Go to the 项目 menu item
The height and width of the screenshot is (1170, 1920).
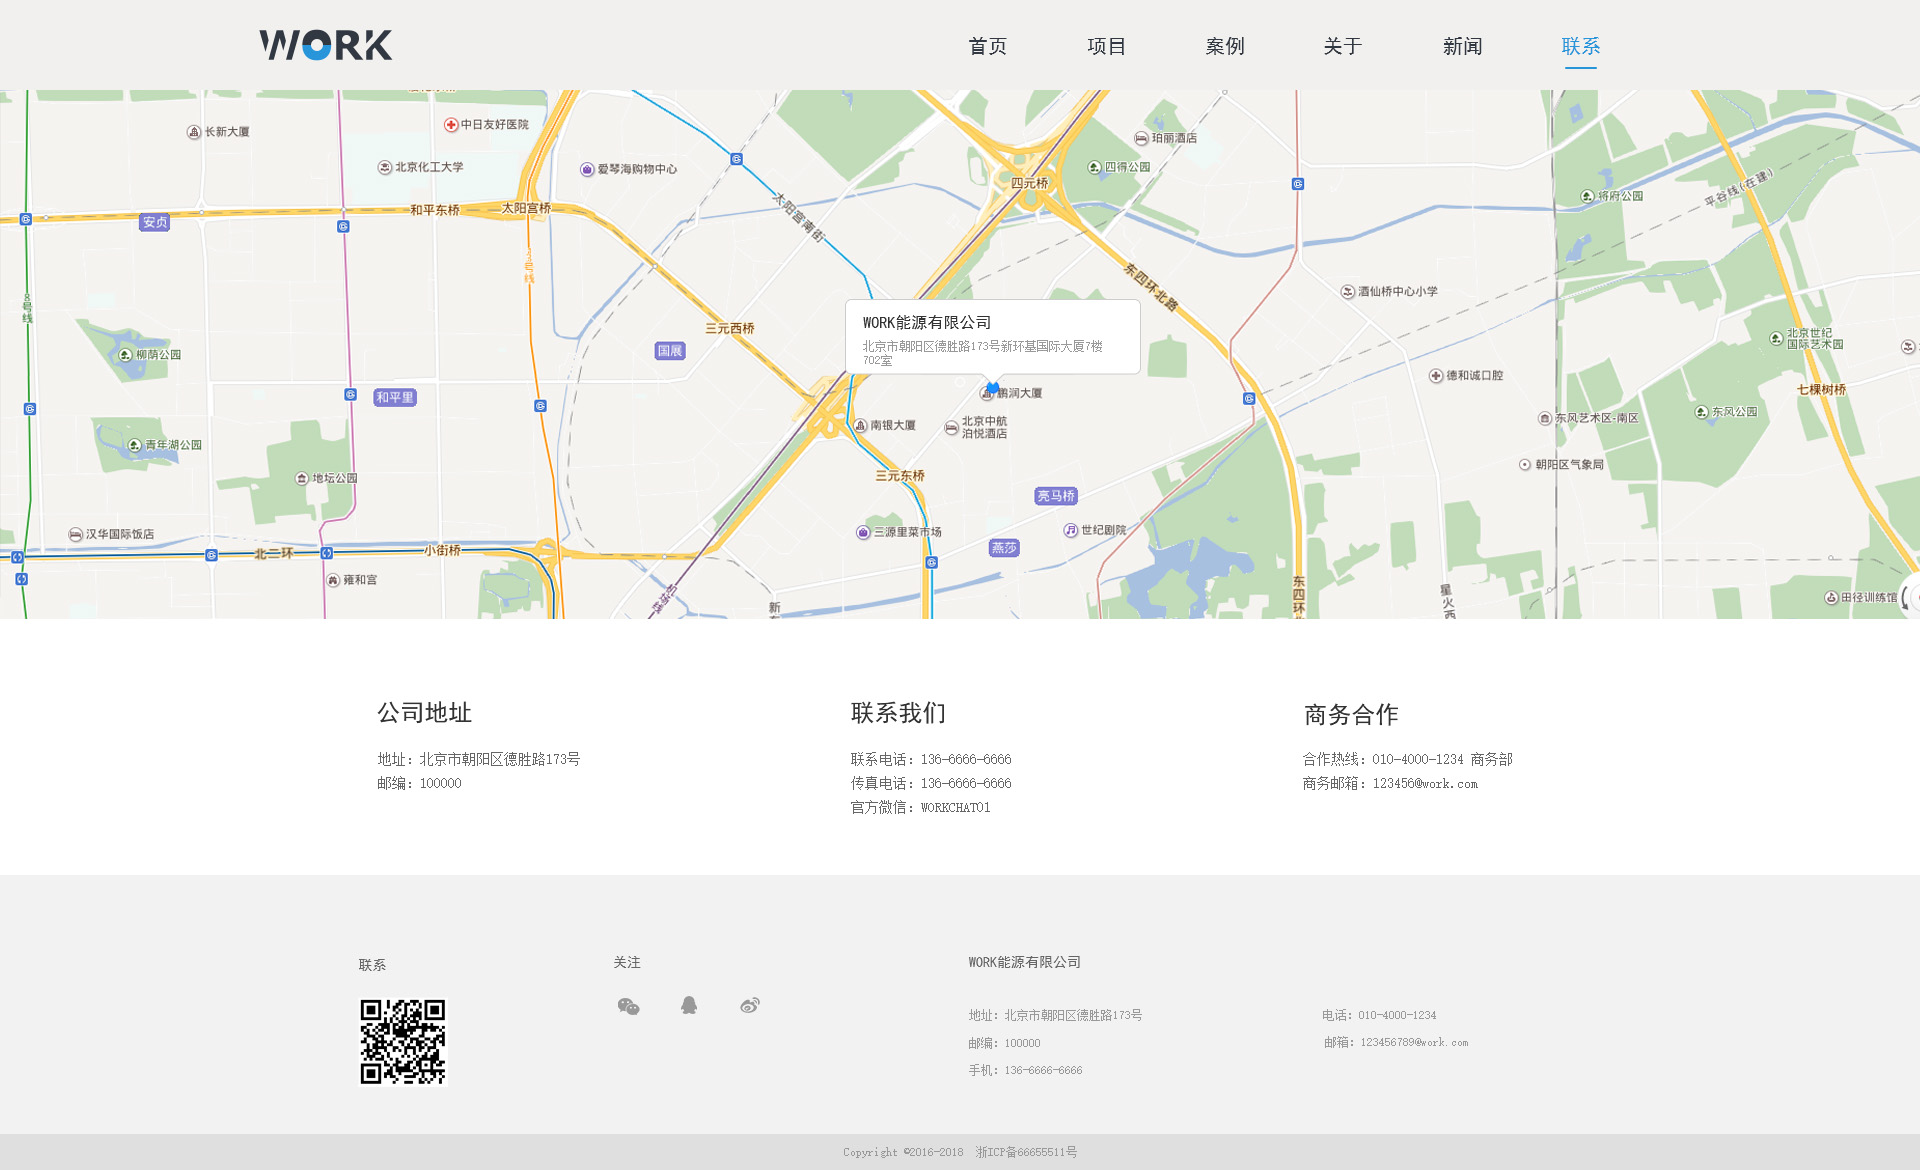click(1106, 46)
